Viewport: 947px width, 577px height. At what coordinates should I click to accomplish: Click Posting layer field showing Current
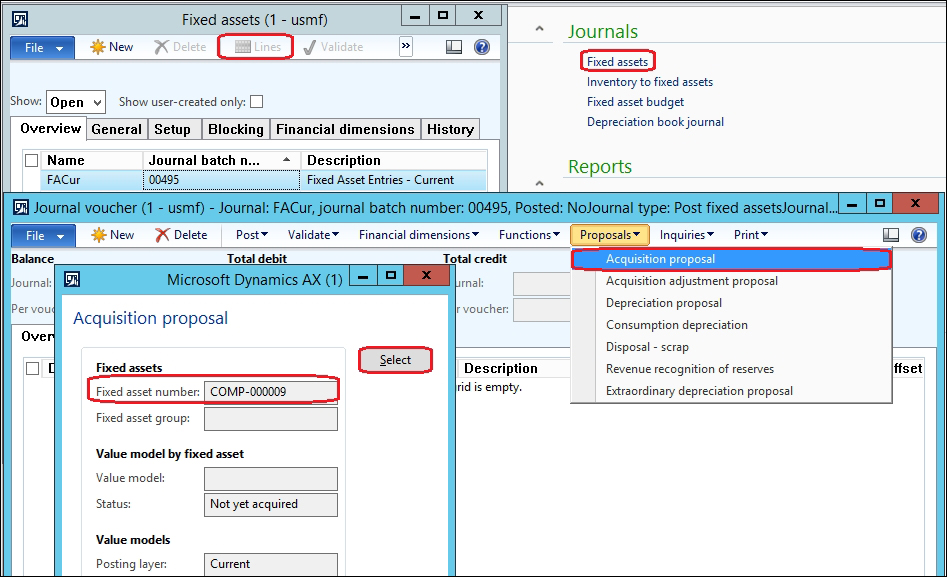(271, 564)
